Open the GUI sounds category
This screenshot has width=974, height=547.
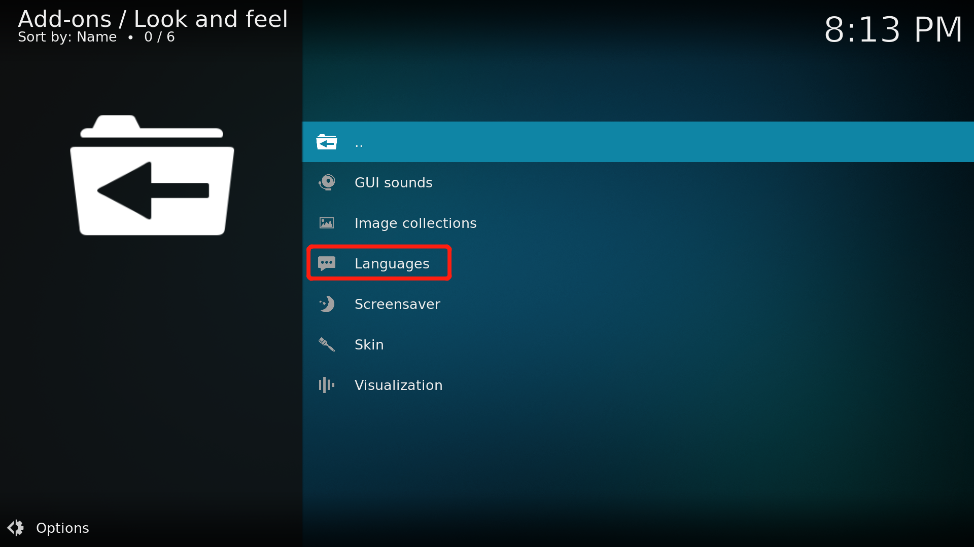tap(638, 183)
